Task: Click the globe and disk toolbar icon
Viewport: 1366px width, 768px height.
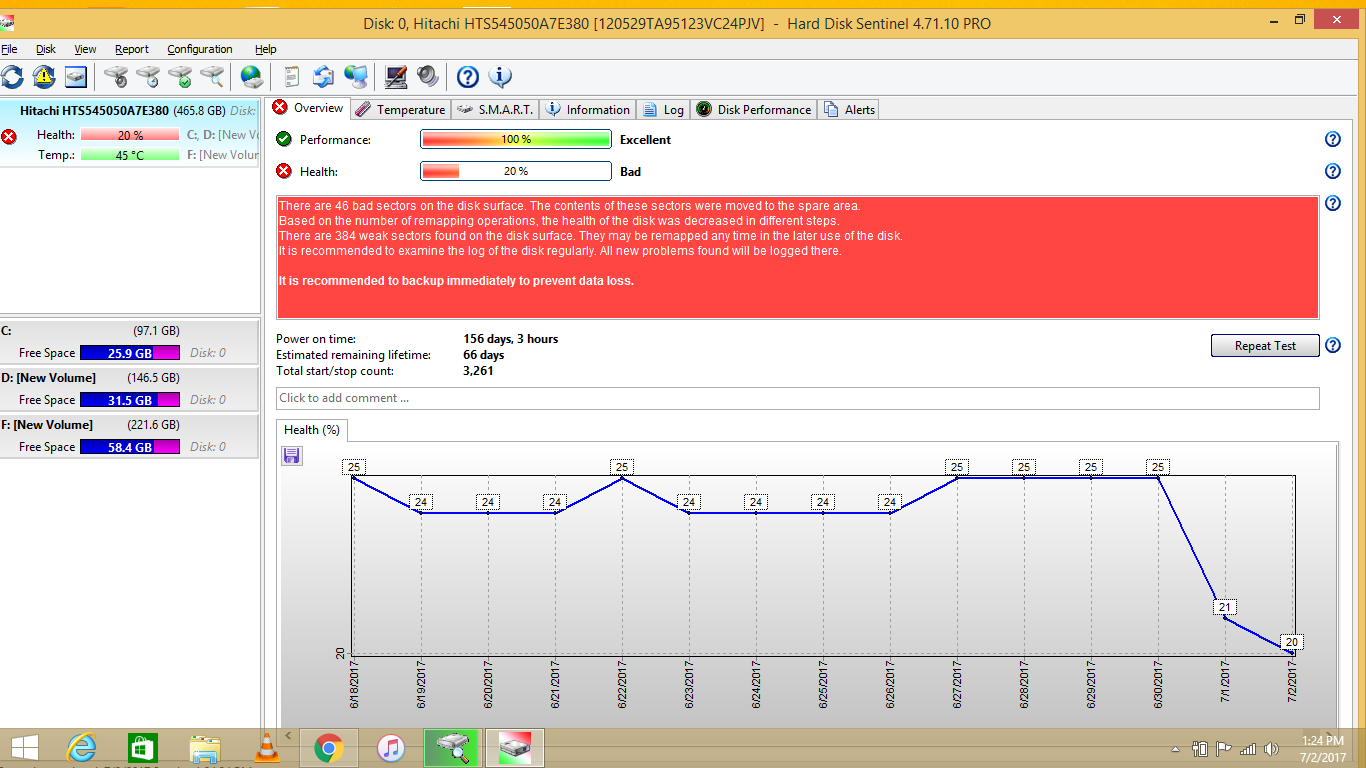Action: click(x=252, y=76)
